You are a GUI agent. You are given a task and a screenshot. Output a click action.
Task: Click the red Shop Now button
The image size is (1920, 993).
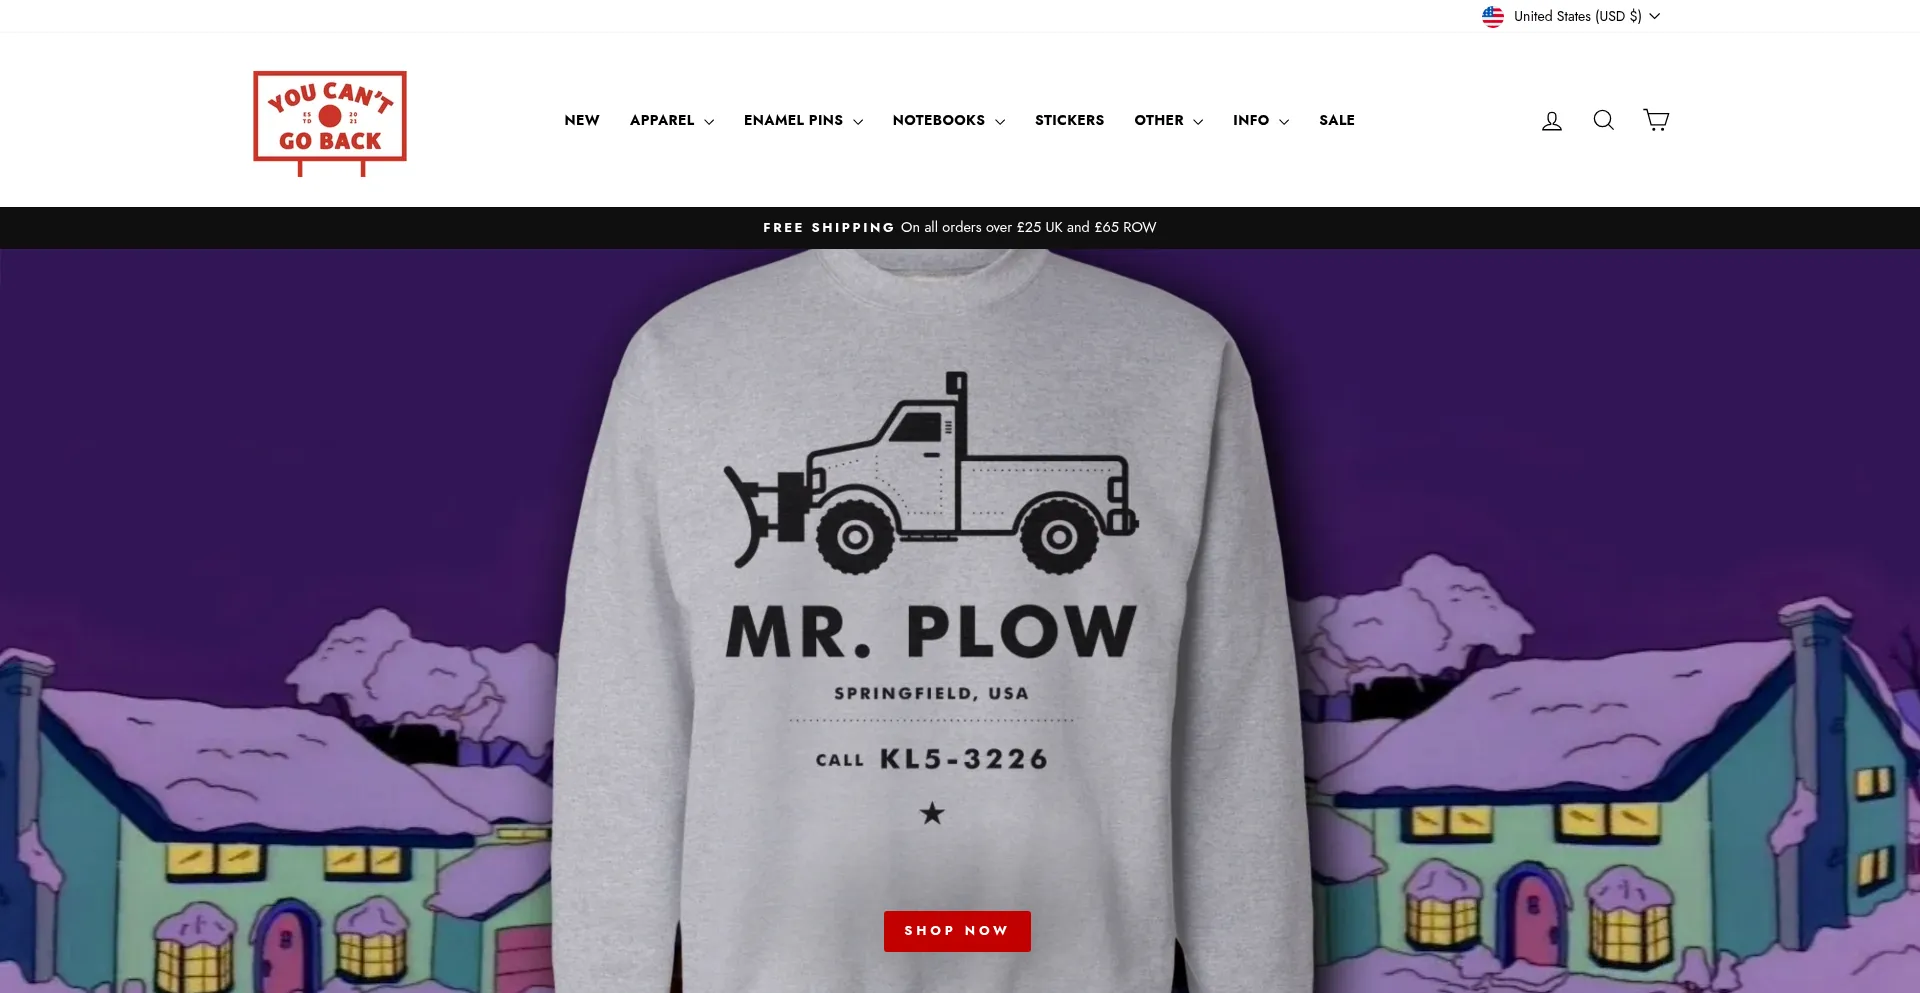click(957, 931)
